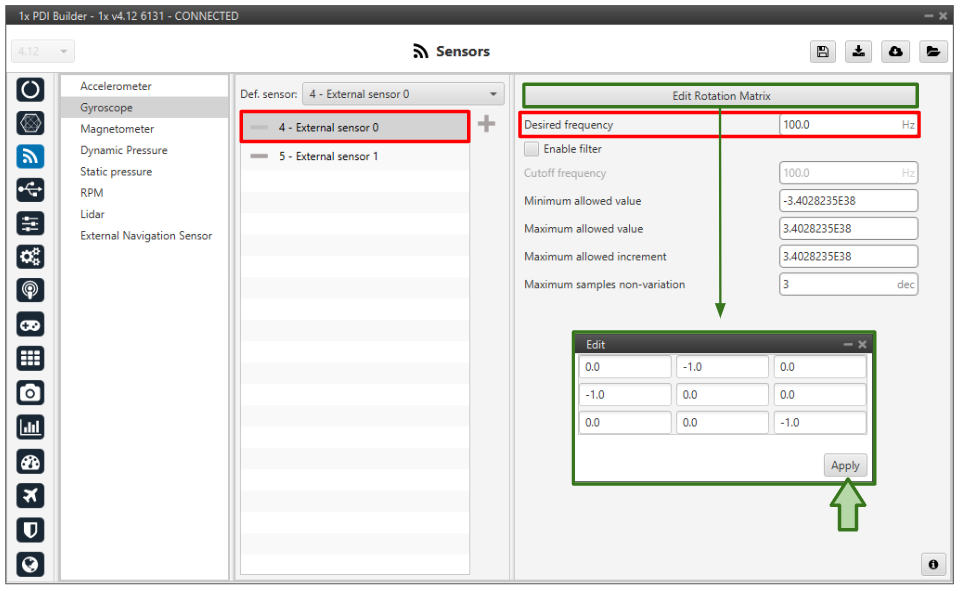The height and width of the screenshot is (591, 960).
Task: Open the camera sidebar icon
Action: 31,393
